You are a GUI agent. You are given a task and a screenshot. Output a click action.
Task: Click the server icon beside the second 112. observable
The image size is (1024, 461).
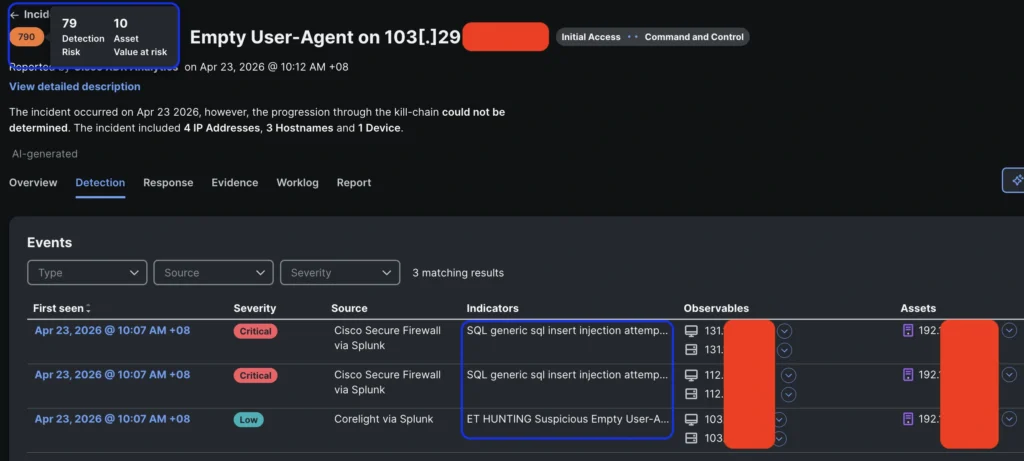click(x=691, y=394)
